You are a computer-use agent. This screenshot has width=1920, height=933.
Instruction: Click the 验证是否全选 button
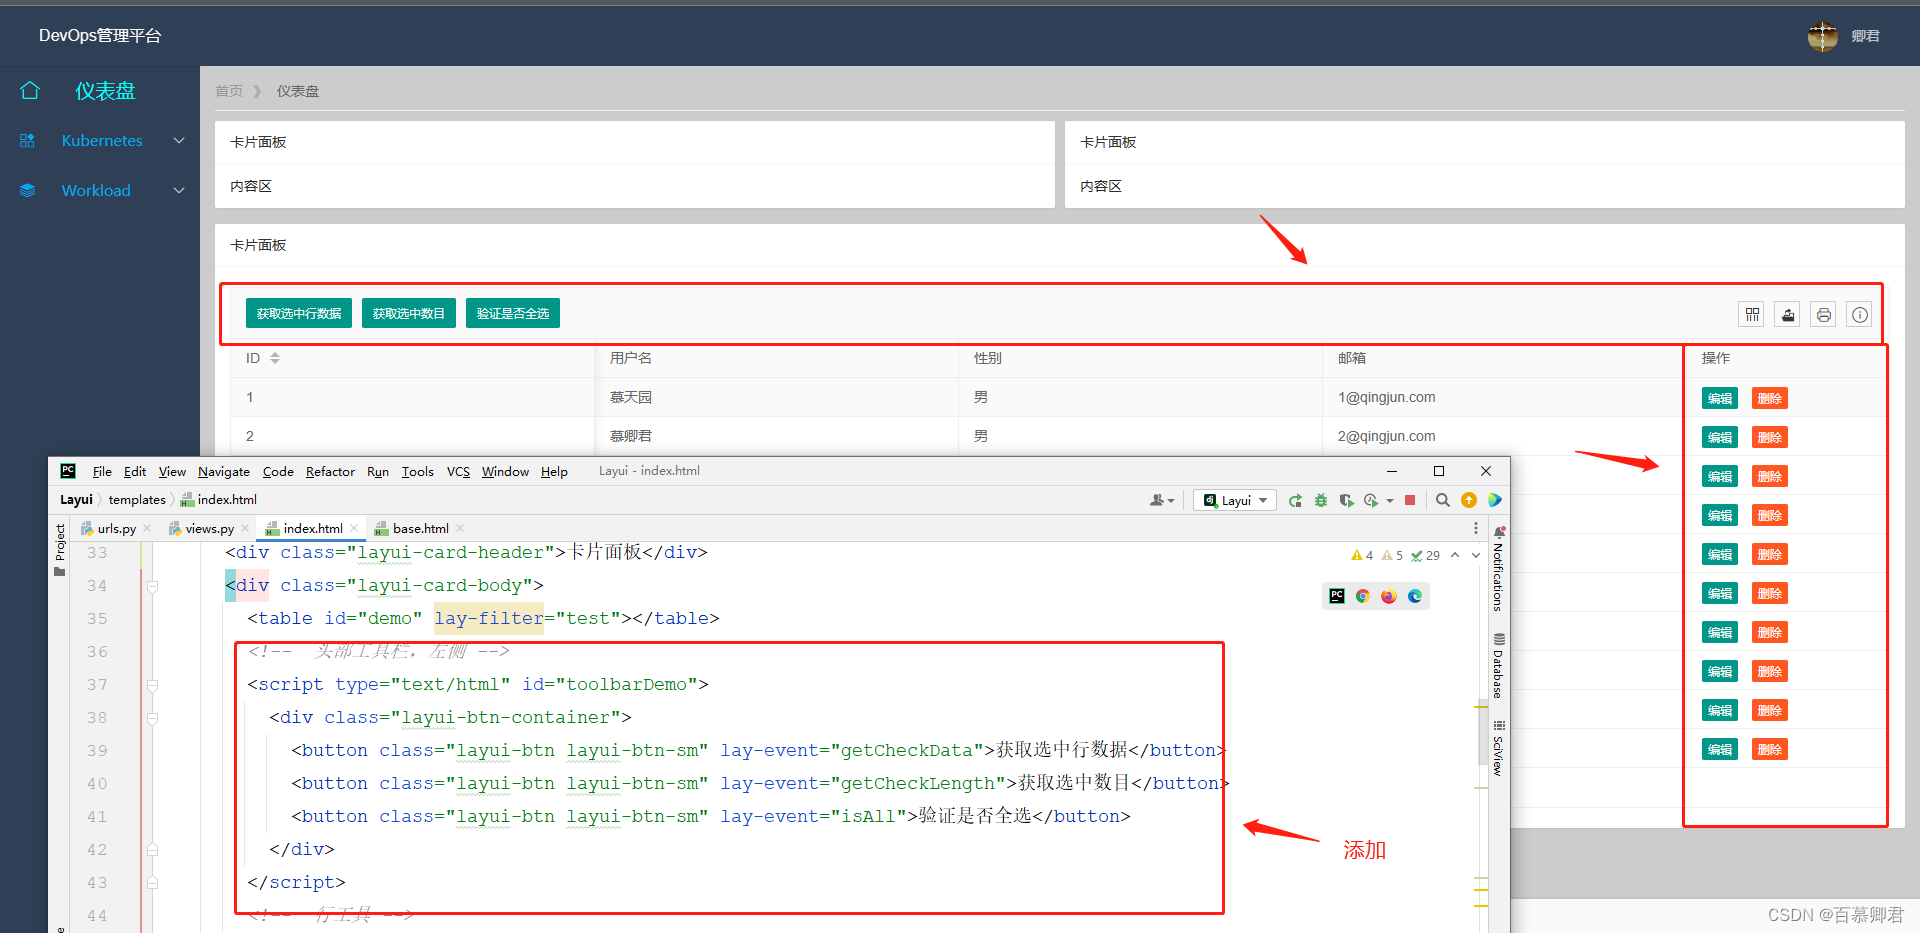click(x=513, y=314)
